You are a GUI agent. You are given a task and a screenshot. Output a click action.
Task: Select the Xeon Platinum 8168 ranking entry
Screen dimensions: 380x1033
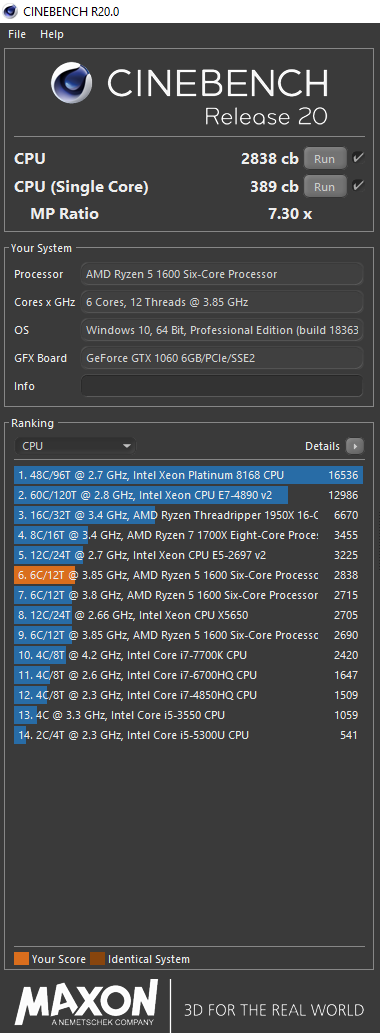click(188, 475)
